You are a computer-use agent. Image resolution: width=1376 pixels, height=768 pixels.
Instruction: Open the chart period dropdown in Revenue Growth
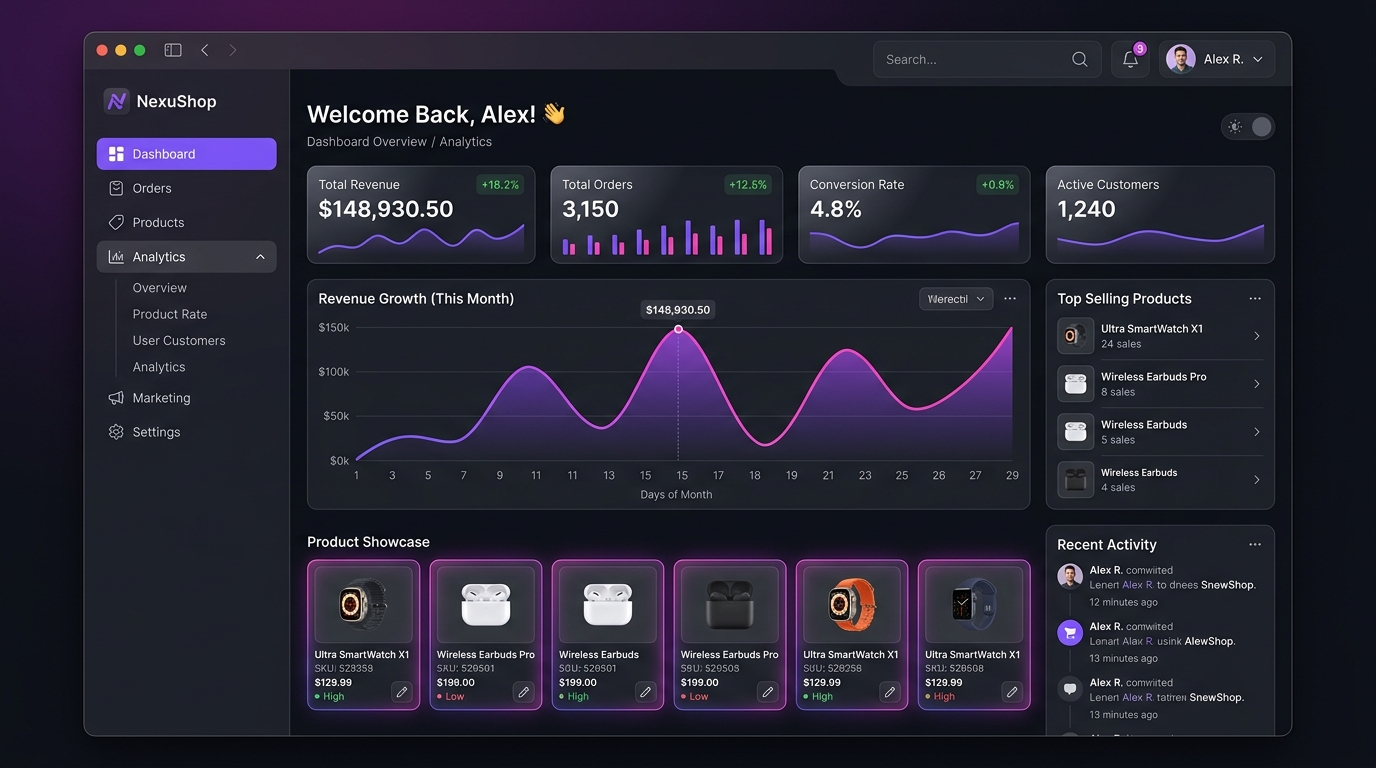tap(956, 299)
